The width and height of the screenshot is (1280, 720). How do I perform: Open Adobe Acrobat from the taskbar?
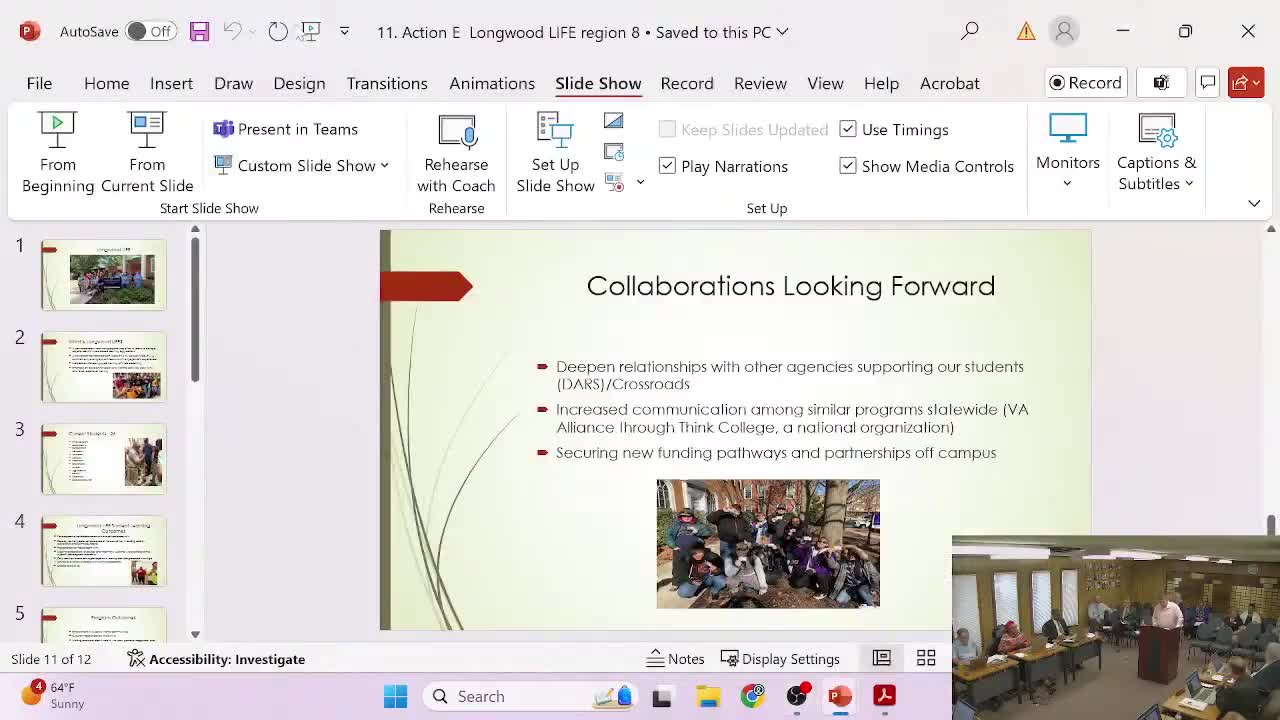884,696
